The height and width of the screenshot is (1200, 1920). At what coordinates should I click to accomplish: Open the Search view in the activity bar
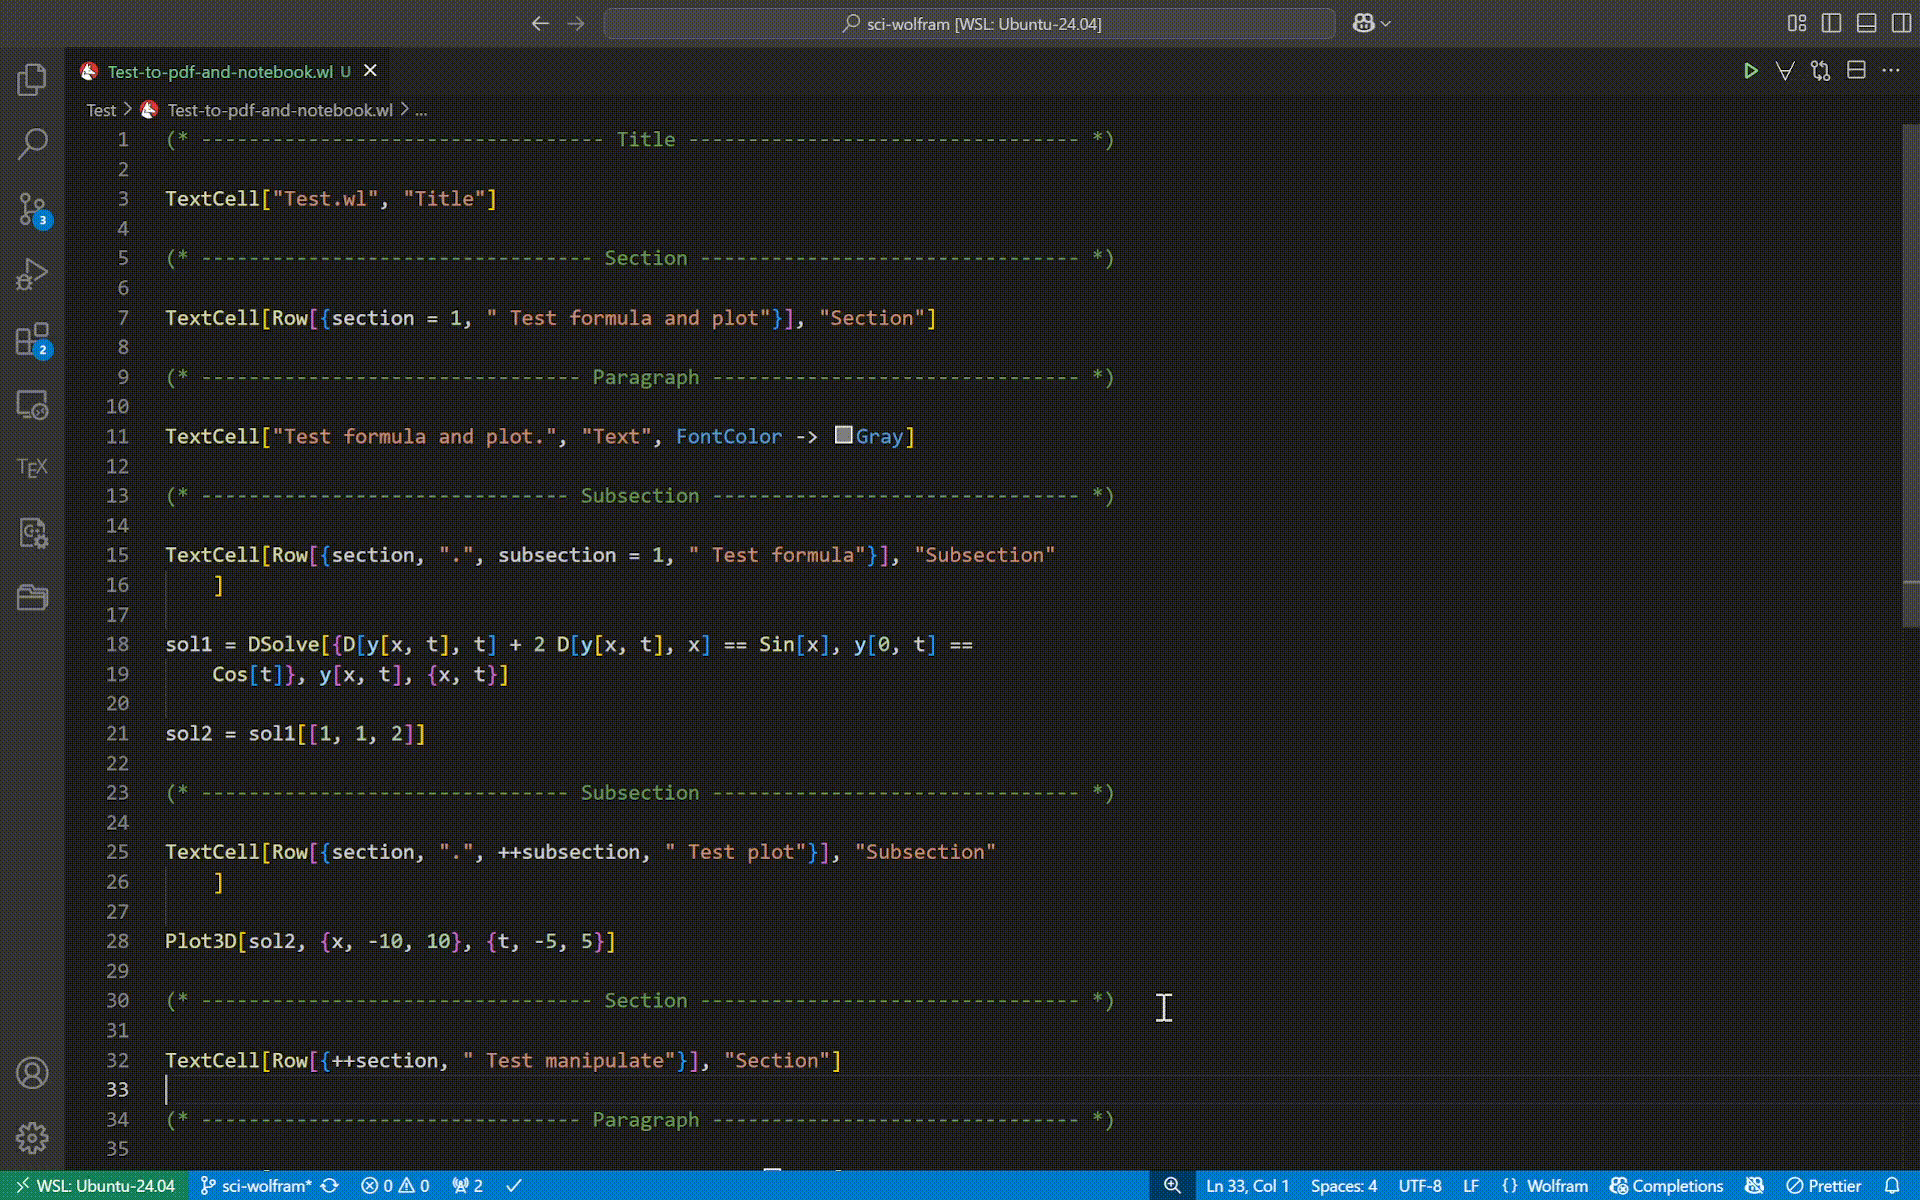(x=32, y=144)
